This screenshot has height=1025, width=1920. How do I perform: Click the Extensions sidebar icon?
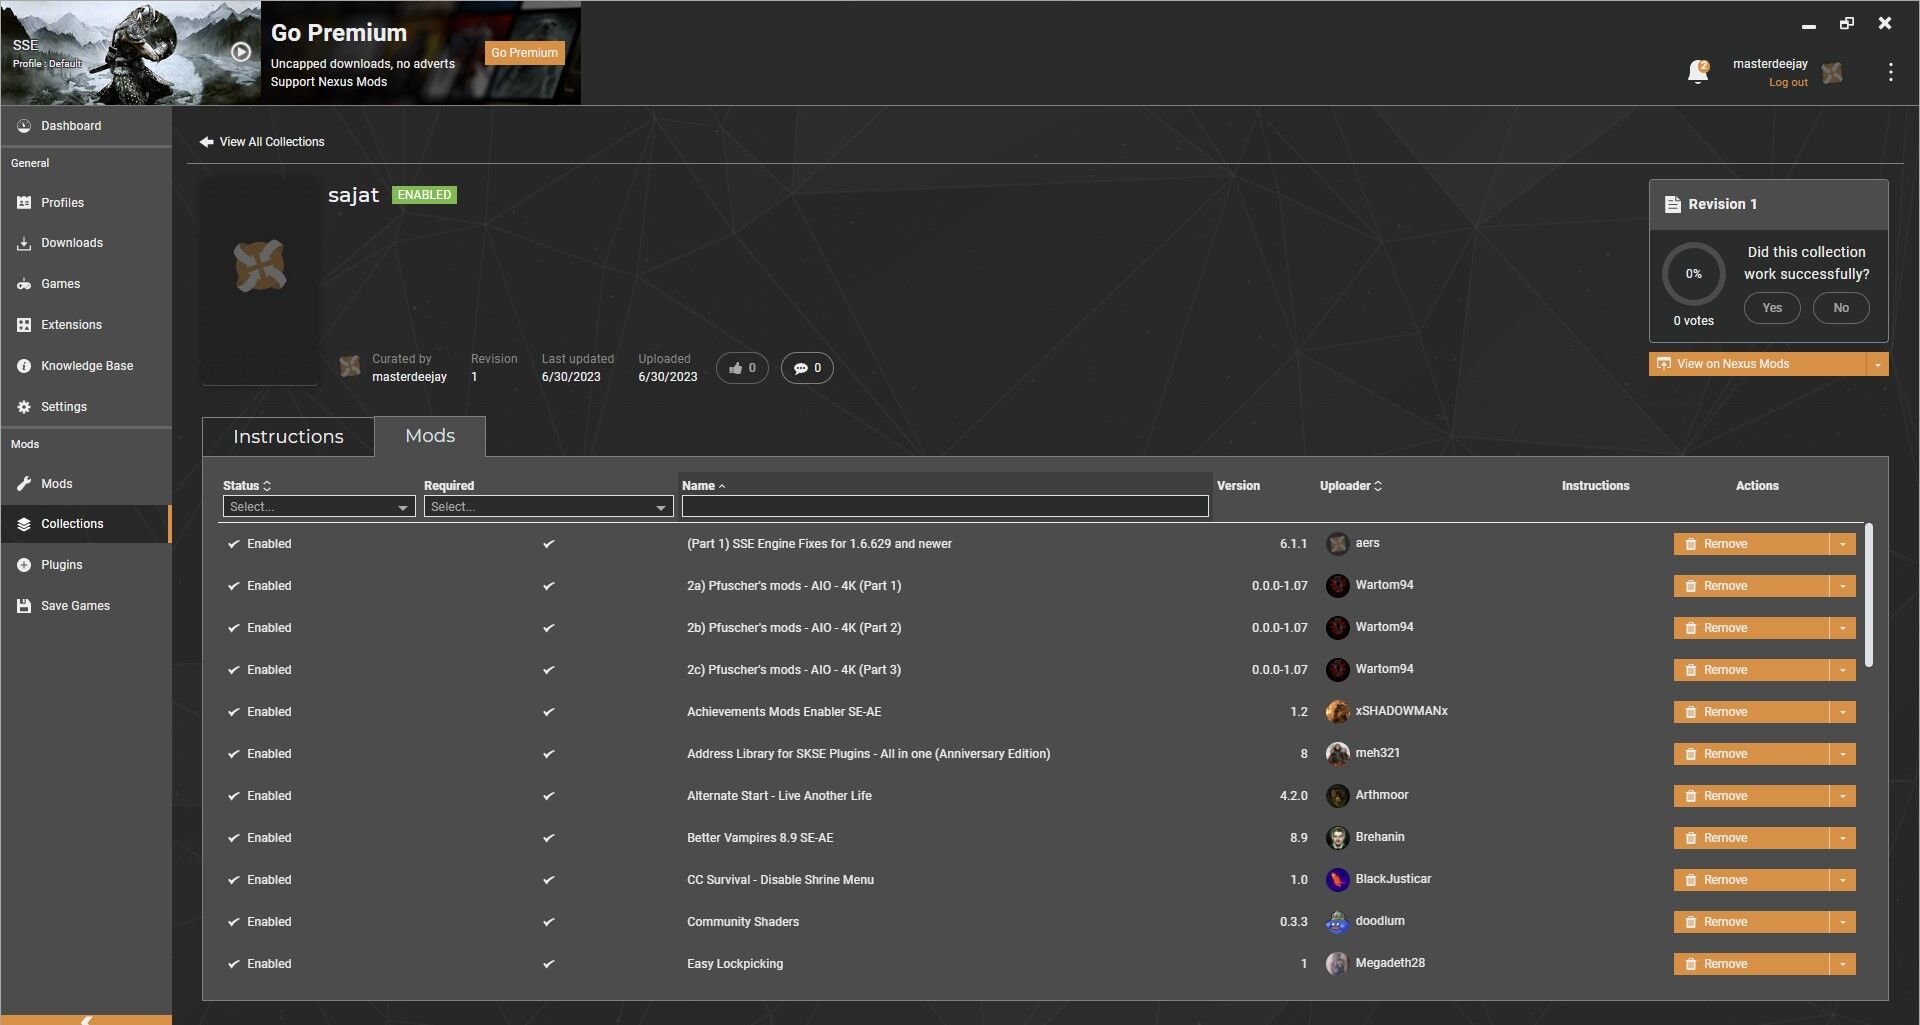pos(24,325)
